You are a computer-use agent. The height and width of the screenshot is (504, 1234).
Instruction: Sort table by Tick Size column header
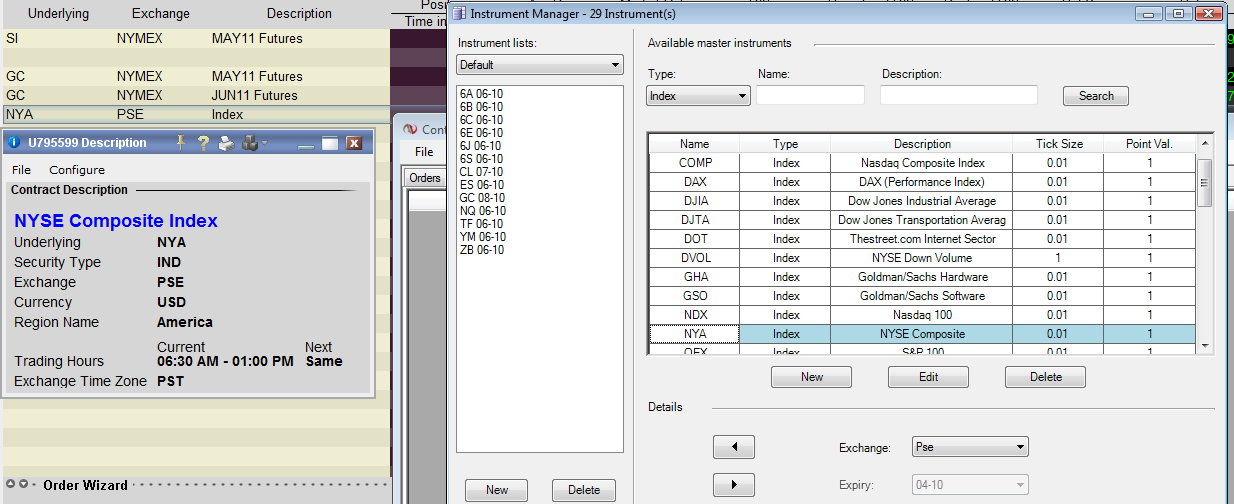pyautogui.click(x=1059, y=144)
